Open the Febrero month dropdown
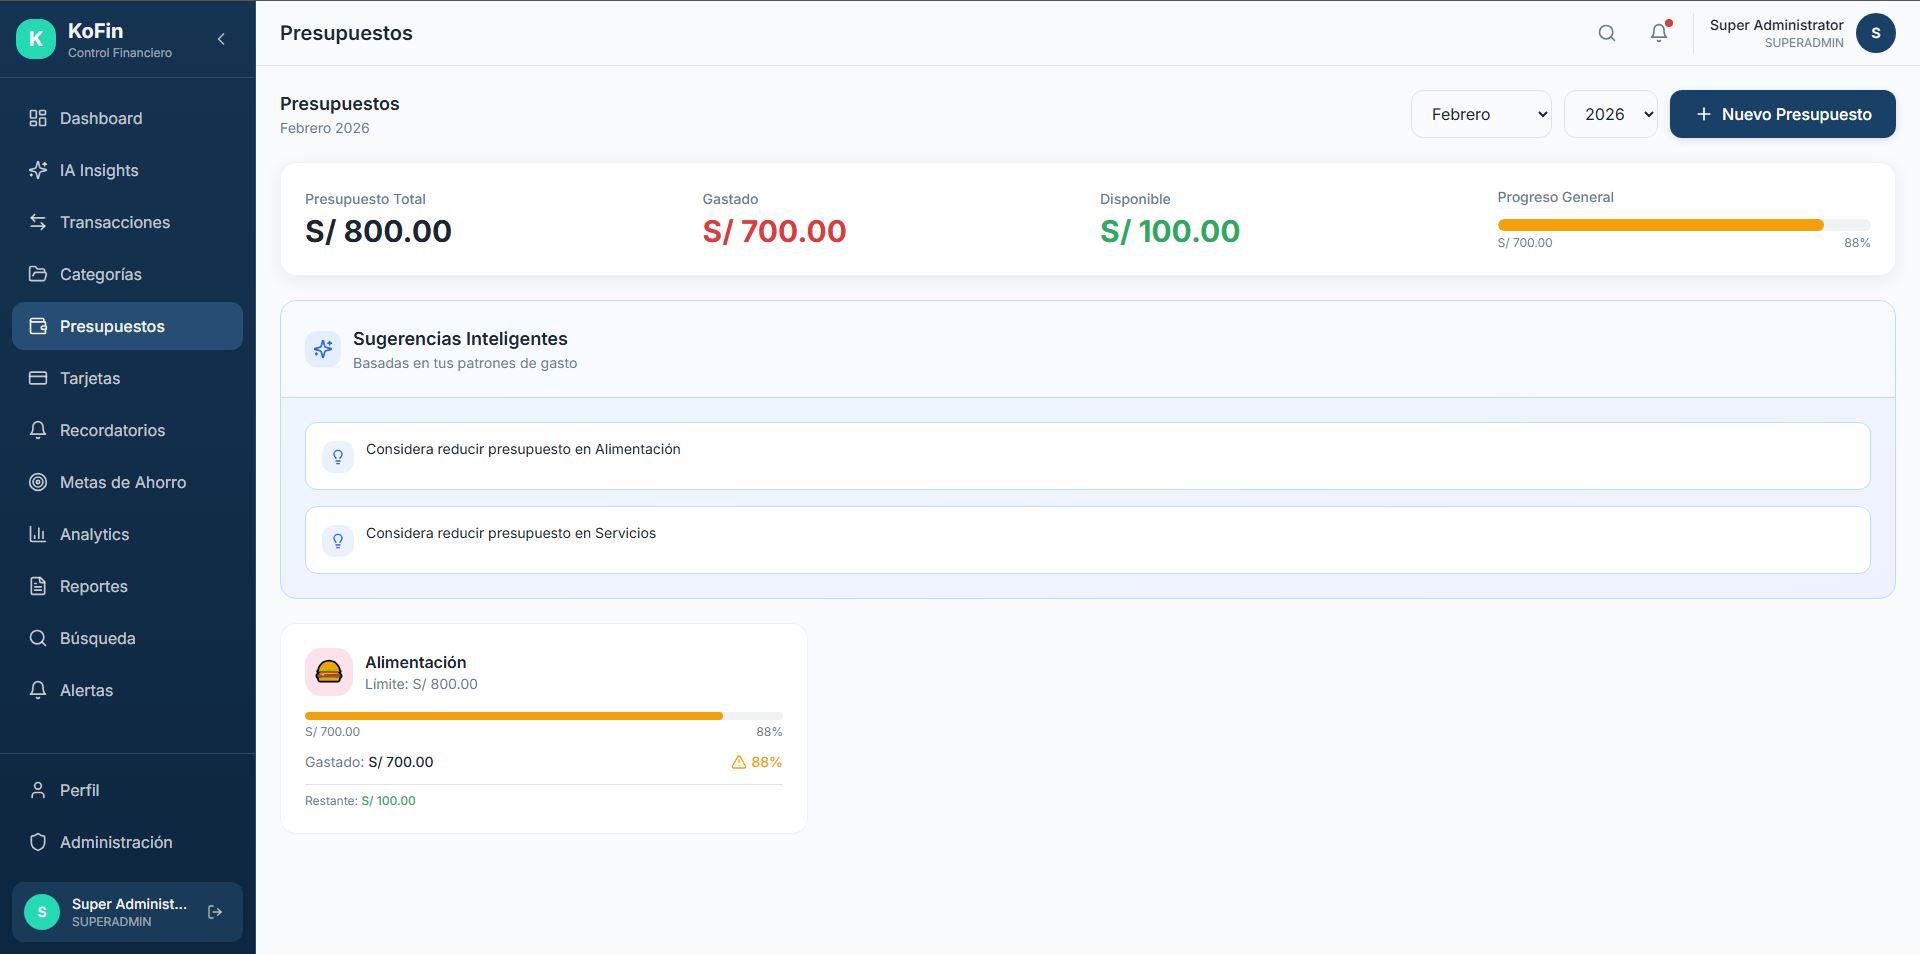The height and width of the screenshot is (954, 1920). point(1481,114)
